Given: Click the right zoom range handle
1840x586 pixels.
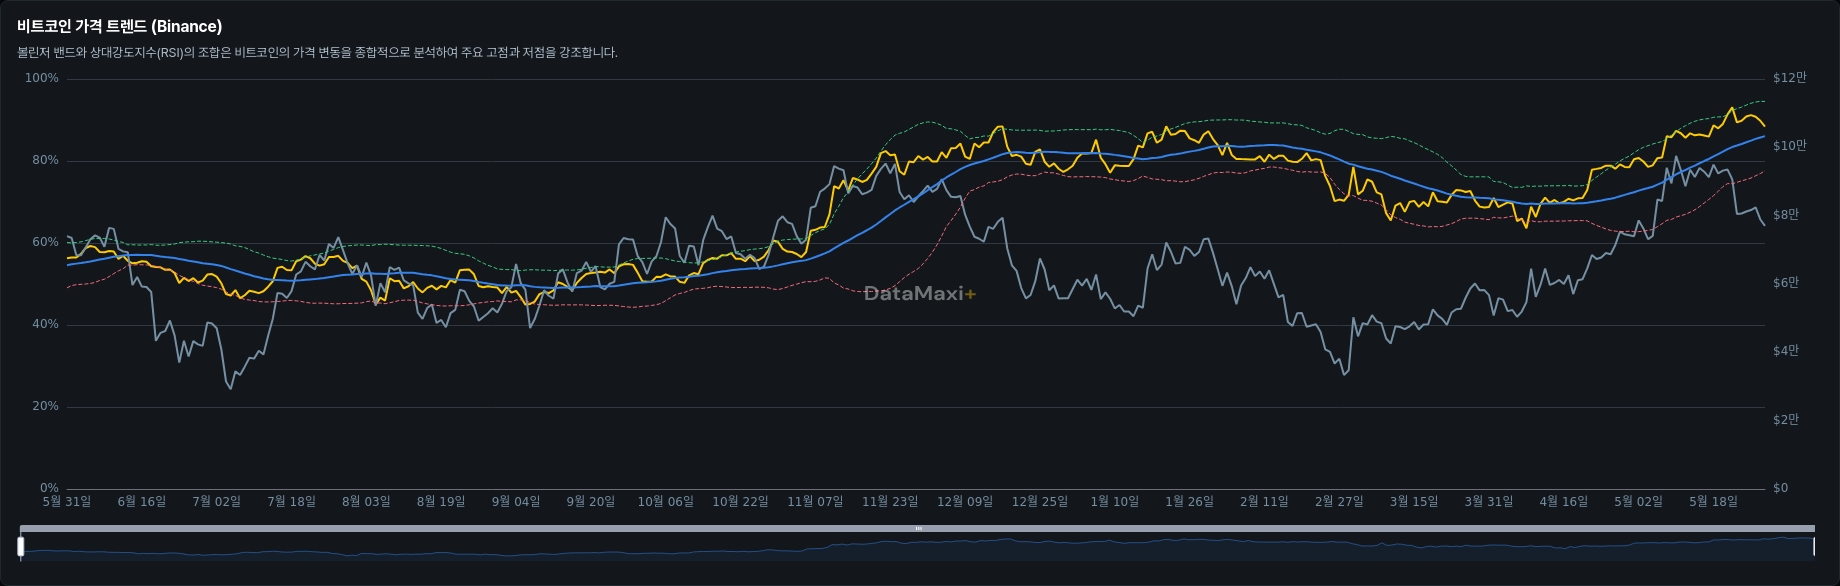Looking at the screenshot, I should 1814,546.
